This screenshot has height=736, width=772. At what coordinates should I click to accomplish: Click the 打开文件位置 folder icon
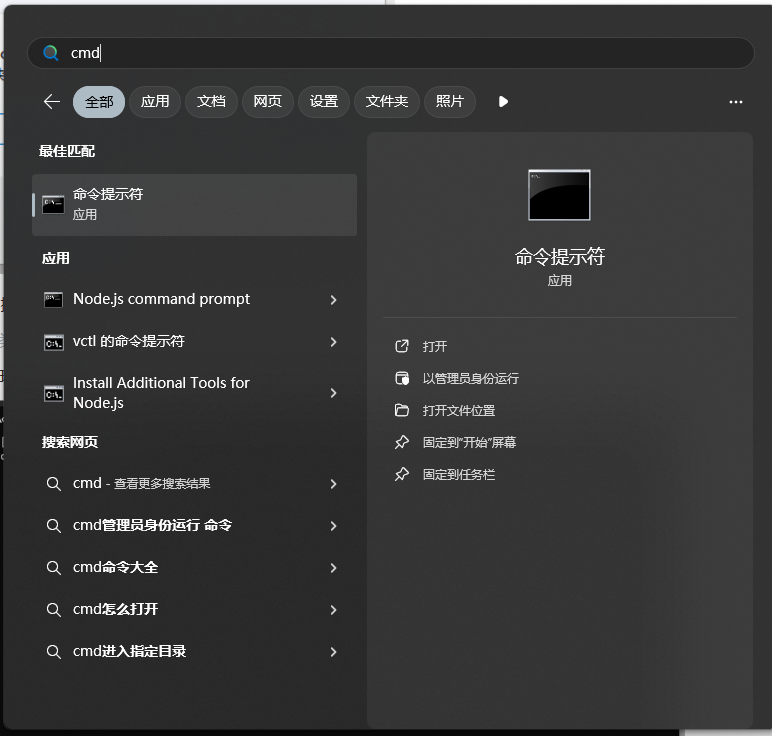402,410
